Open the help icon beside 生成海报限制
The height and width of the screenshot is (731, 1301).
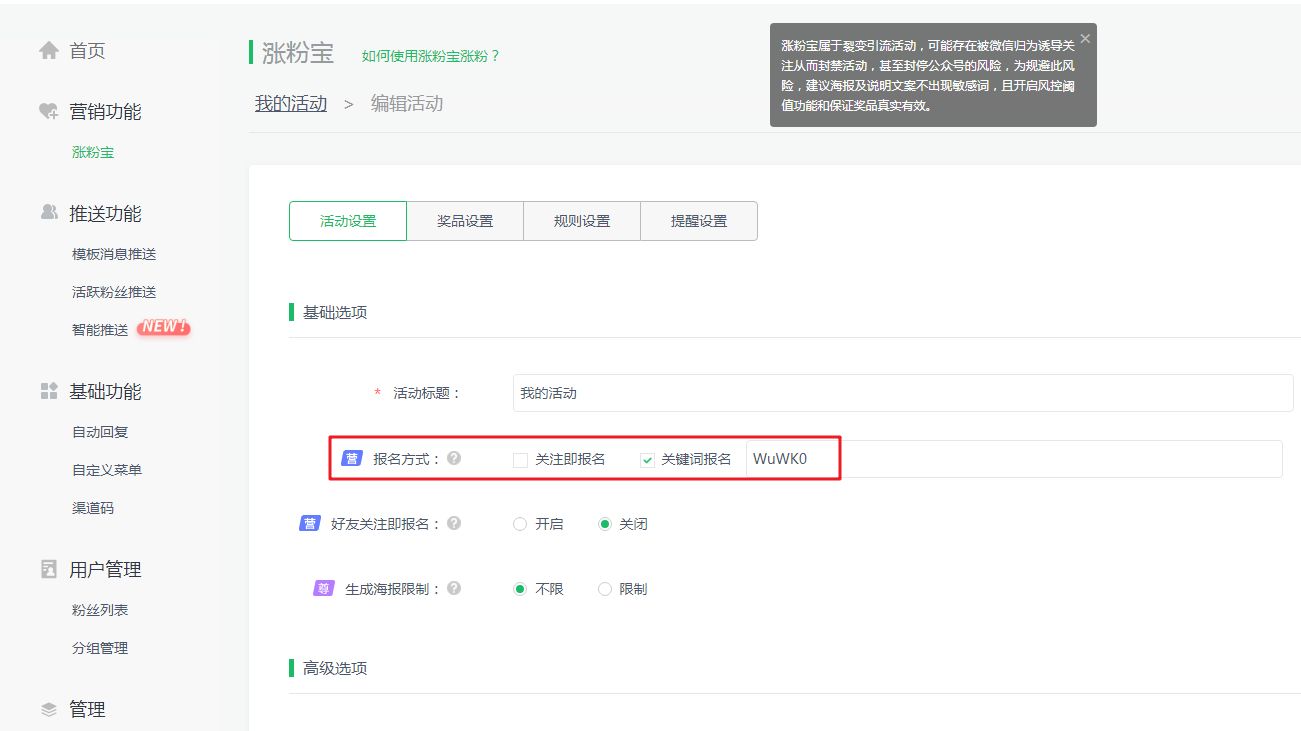pyautogui.click(x=456, y=588)
